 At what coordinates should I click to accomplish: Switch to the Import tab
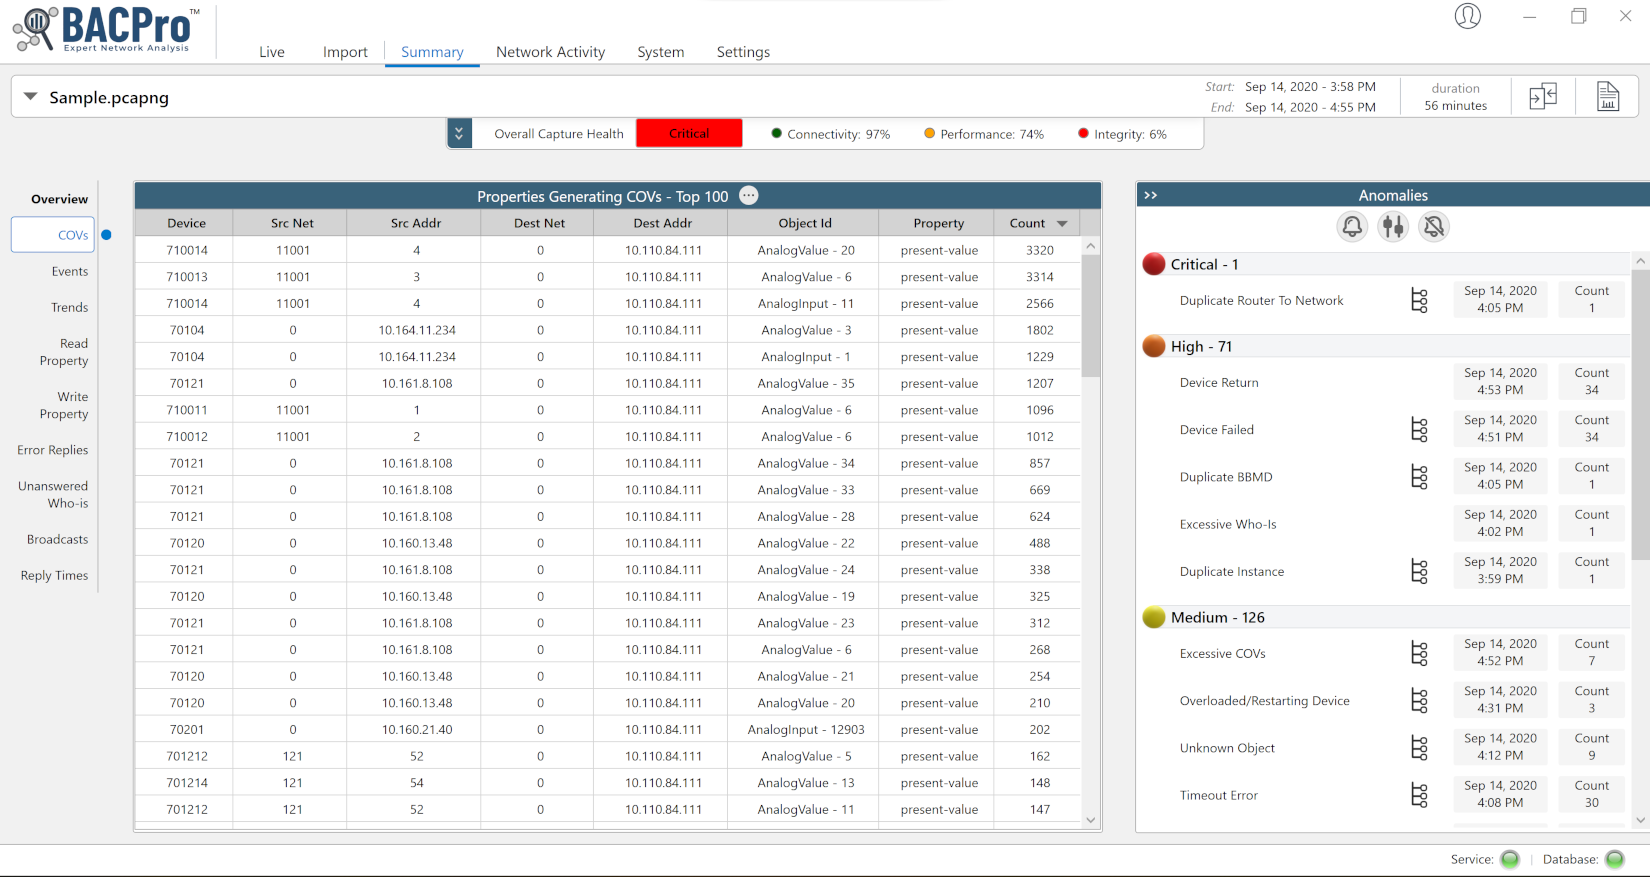(x=345, y=52)
